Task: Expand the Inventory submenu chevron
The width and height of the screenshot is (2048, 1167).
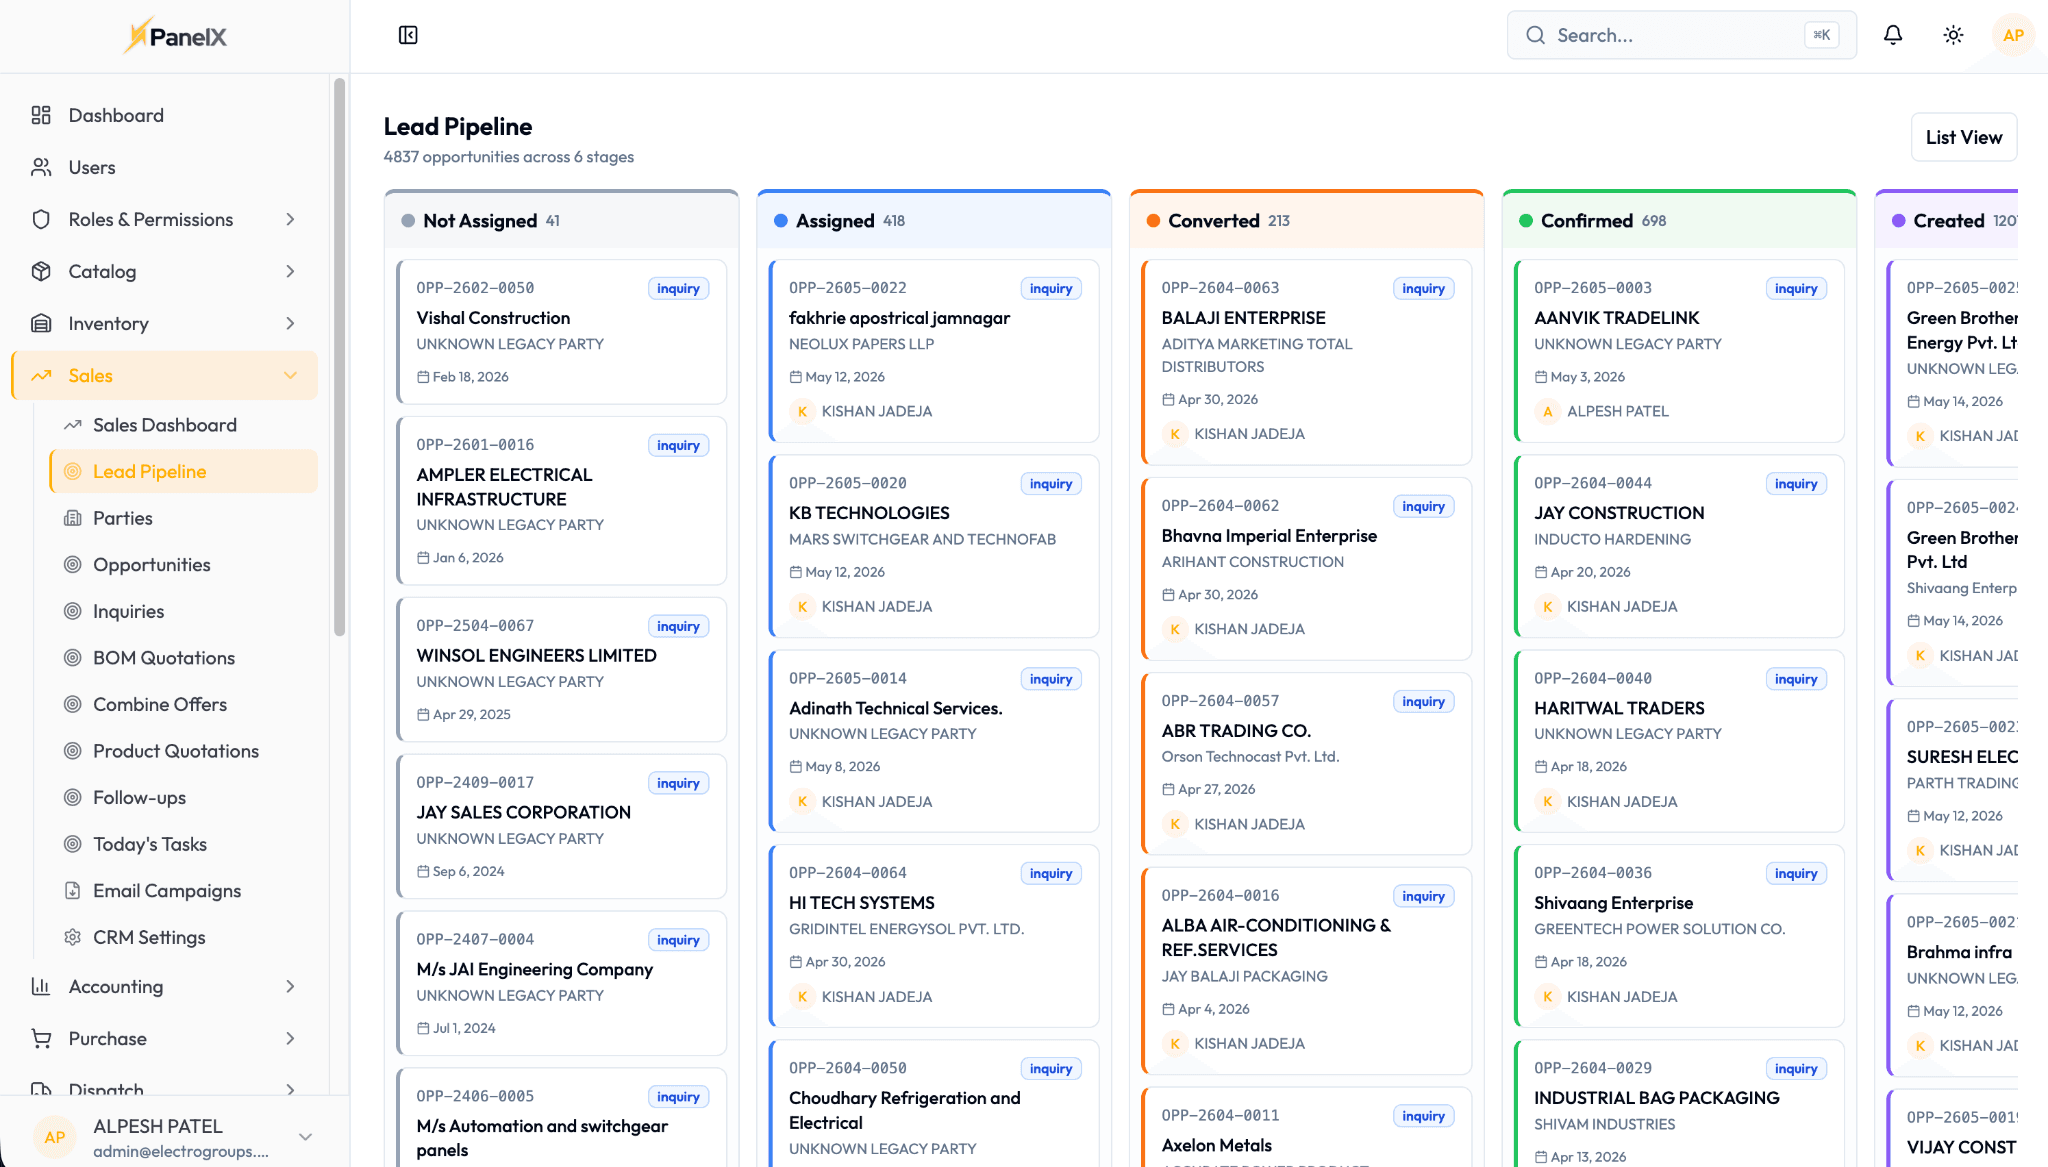Action: pos(291,323)
